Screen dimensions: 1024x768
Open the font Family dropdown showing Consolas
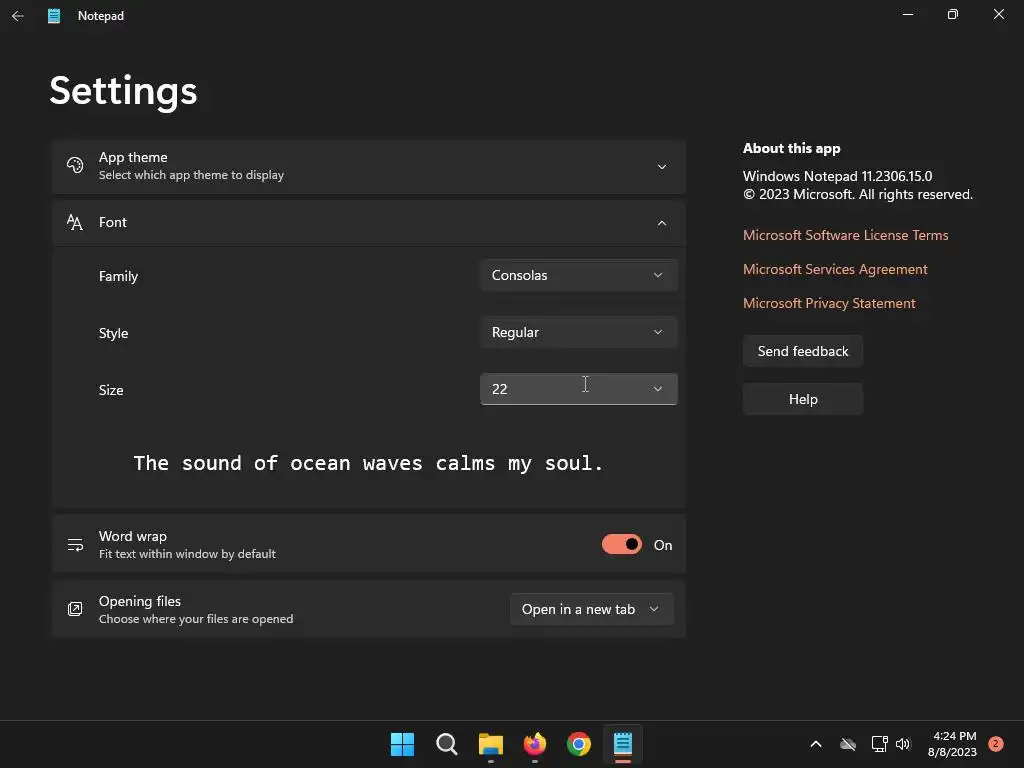coord(579,276)
